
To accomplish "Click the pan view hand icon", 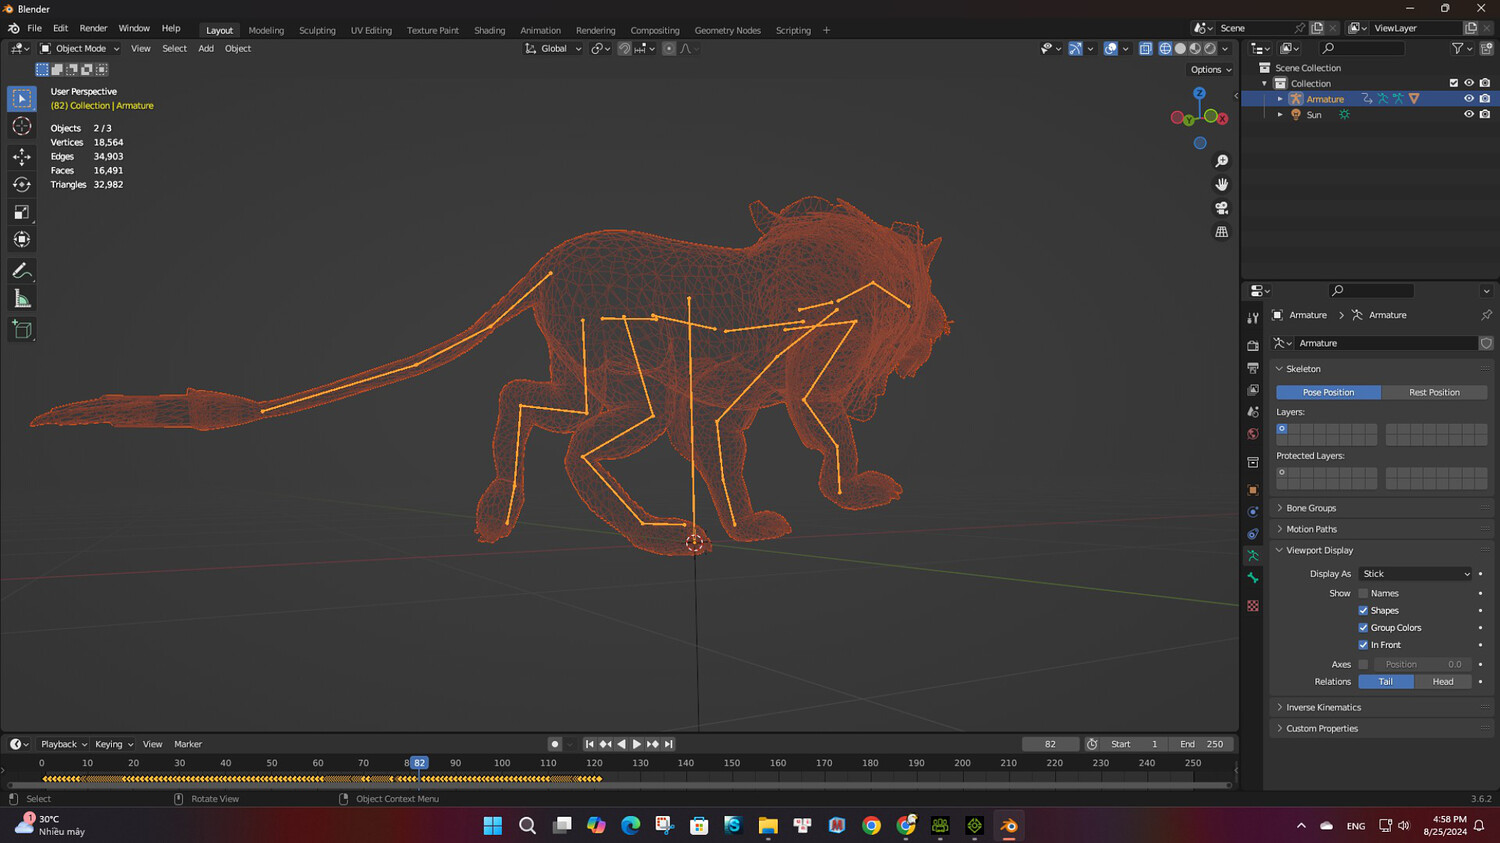I will pyautogui.click(x=1221, y=184).
